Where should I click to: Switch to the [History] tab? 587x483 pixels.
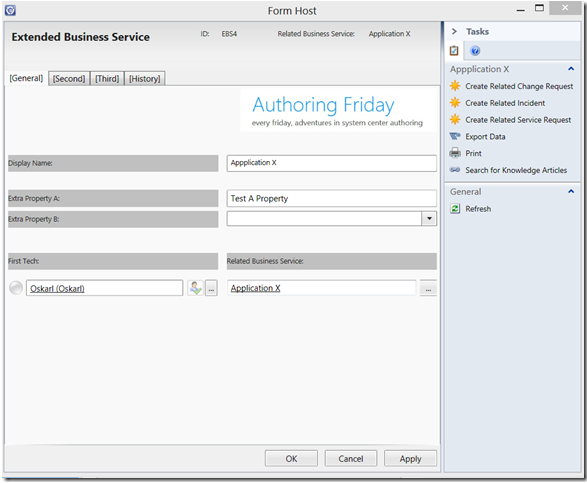[x=145, y=79]
